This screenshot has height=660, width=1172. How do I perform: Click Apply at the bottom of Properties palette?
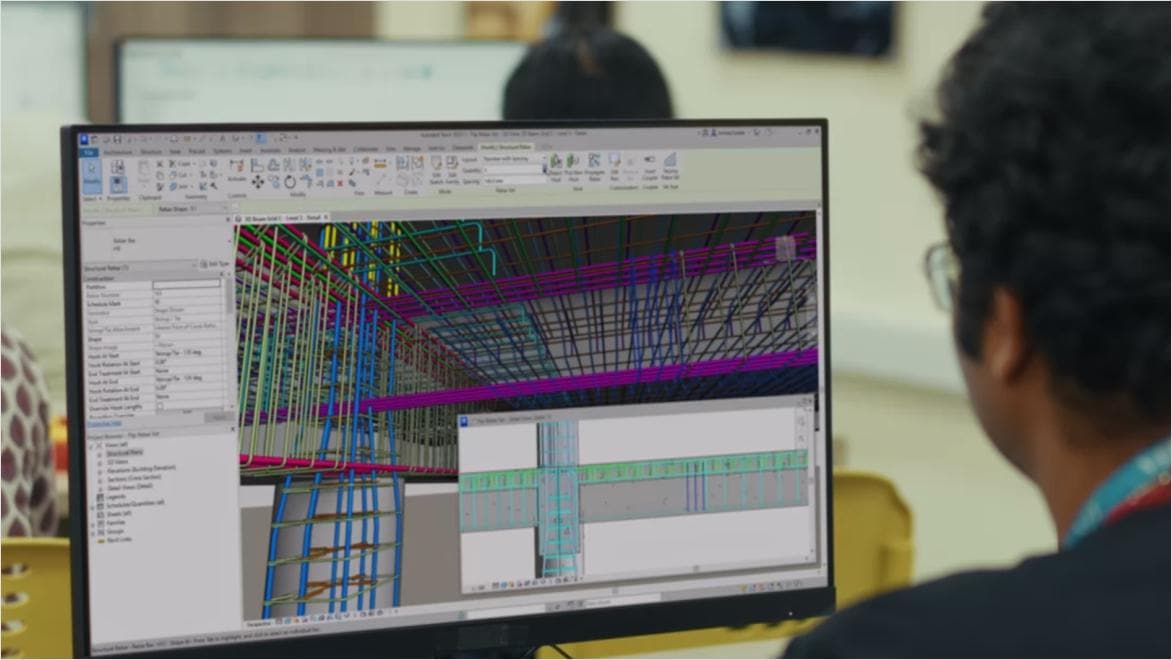[217, 417]
